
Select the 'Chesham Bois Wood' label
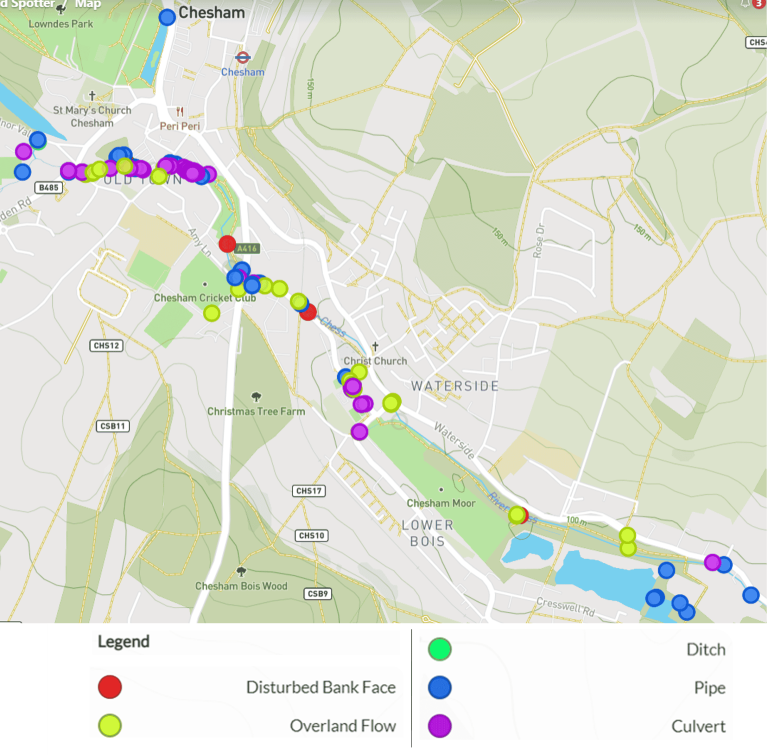241,586
